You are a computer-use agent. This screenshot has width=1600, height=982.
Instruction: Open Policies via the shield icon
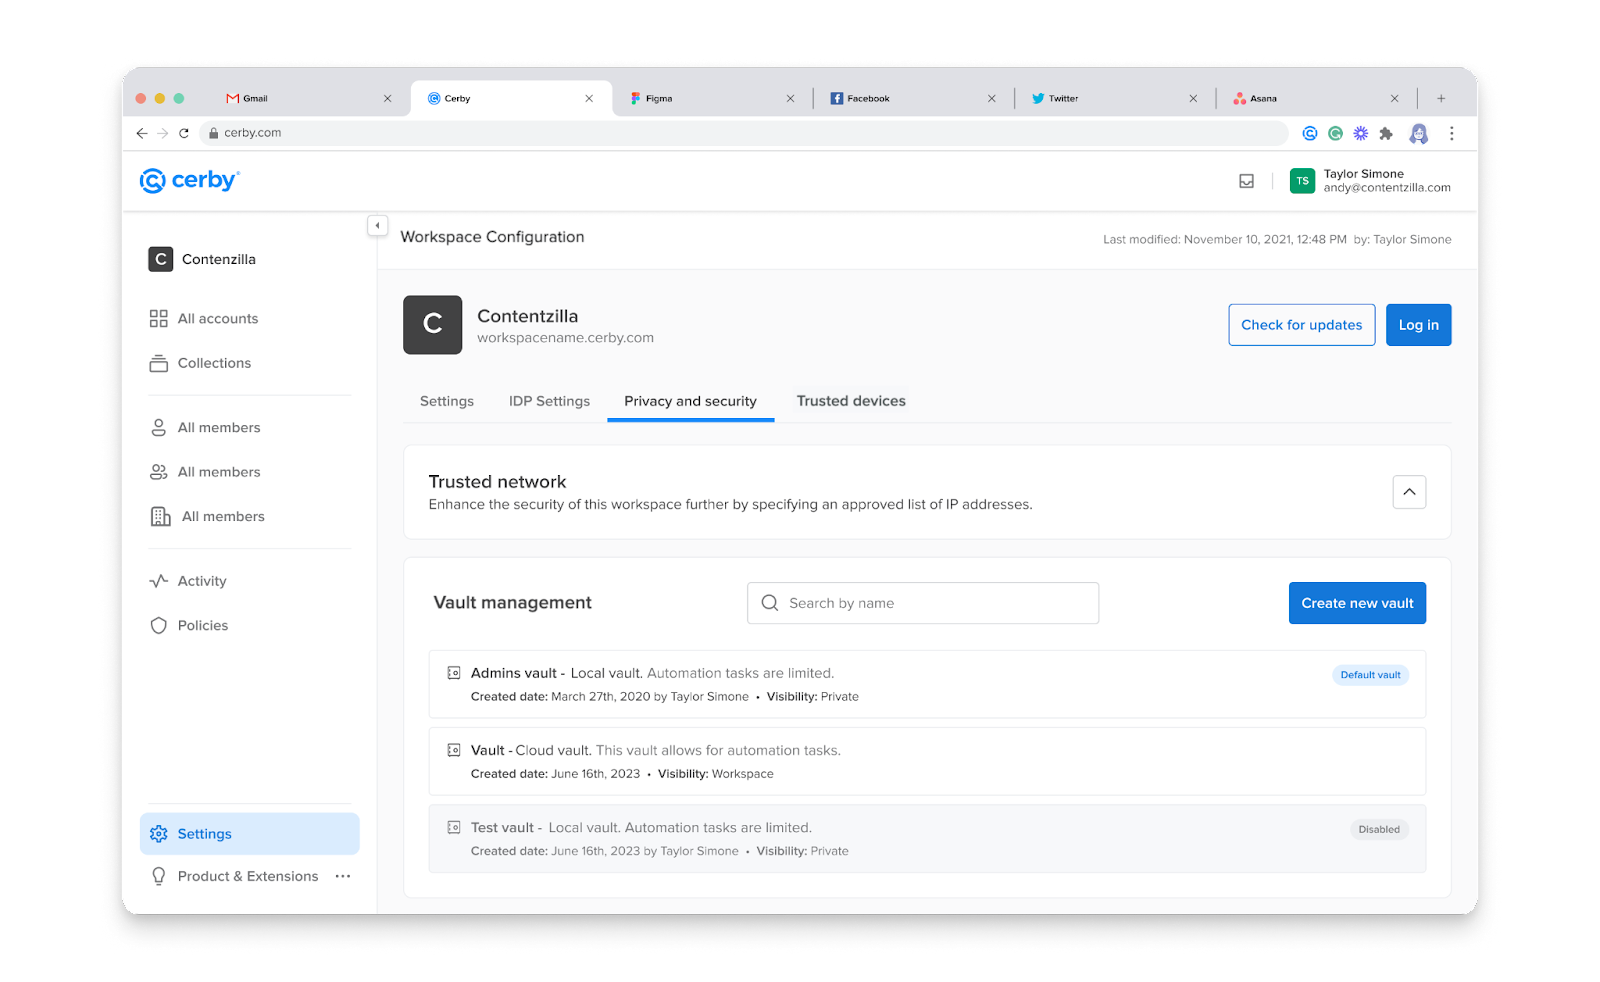coord(159,625)
